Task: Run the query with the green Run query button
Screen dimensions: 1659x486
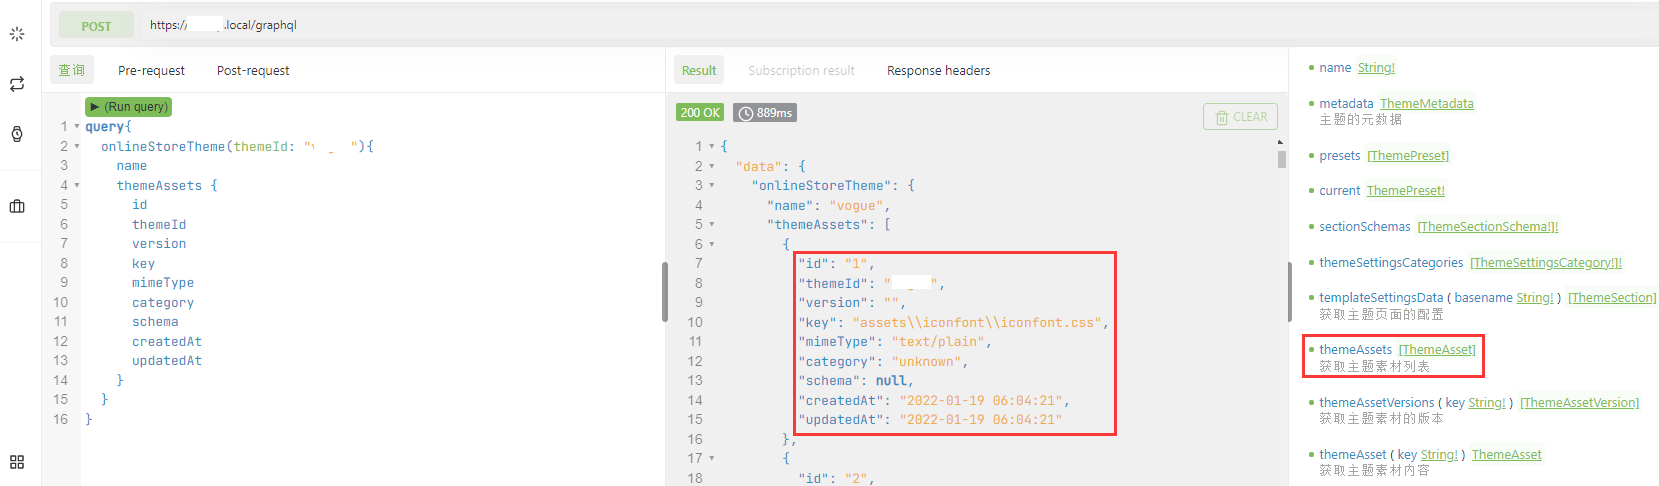Action: pyautogui.click(x=129, y=107)
